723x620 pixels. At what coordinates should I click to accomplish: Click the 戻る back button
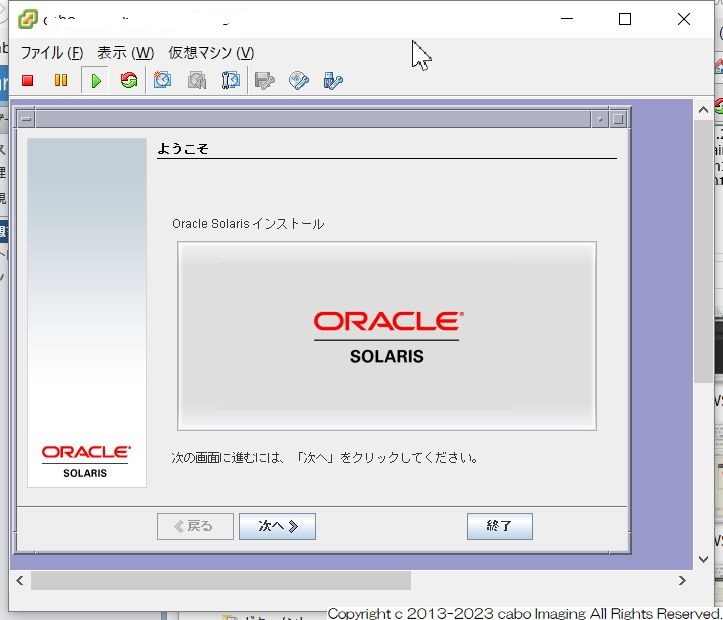(195, 526)
